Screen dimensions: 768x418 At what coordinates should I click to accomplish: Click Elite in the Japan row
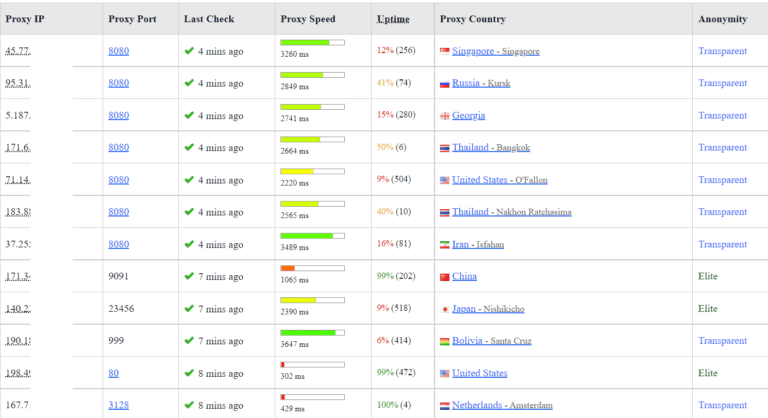click(708, 309)
